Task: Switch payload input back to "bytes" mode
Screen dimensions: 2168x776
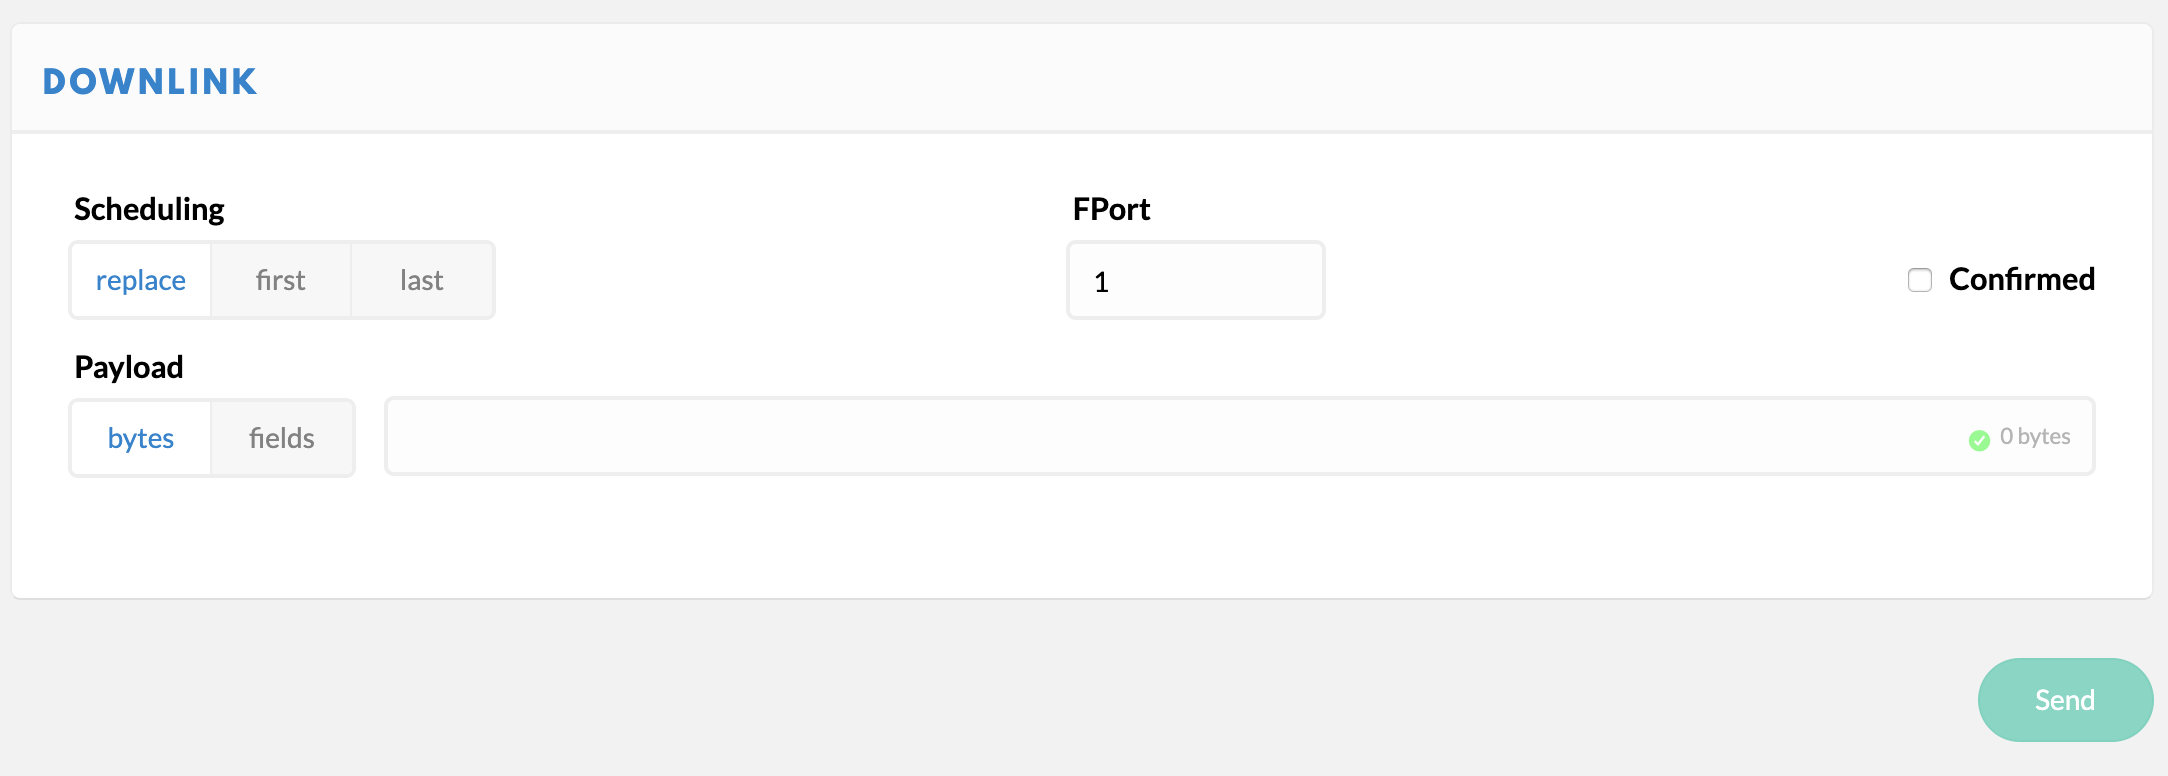Action: pos(140,437)
